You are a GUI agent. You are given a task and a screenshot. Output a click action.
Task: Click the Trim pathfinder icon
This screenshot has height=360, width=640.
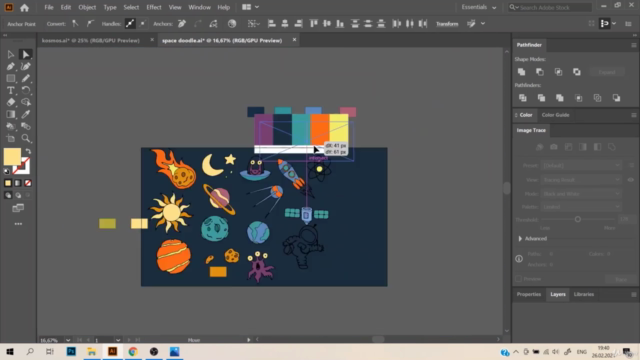(541, 98)
